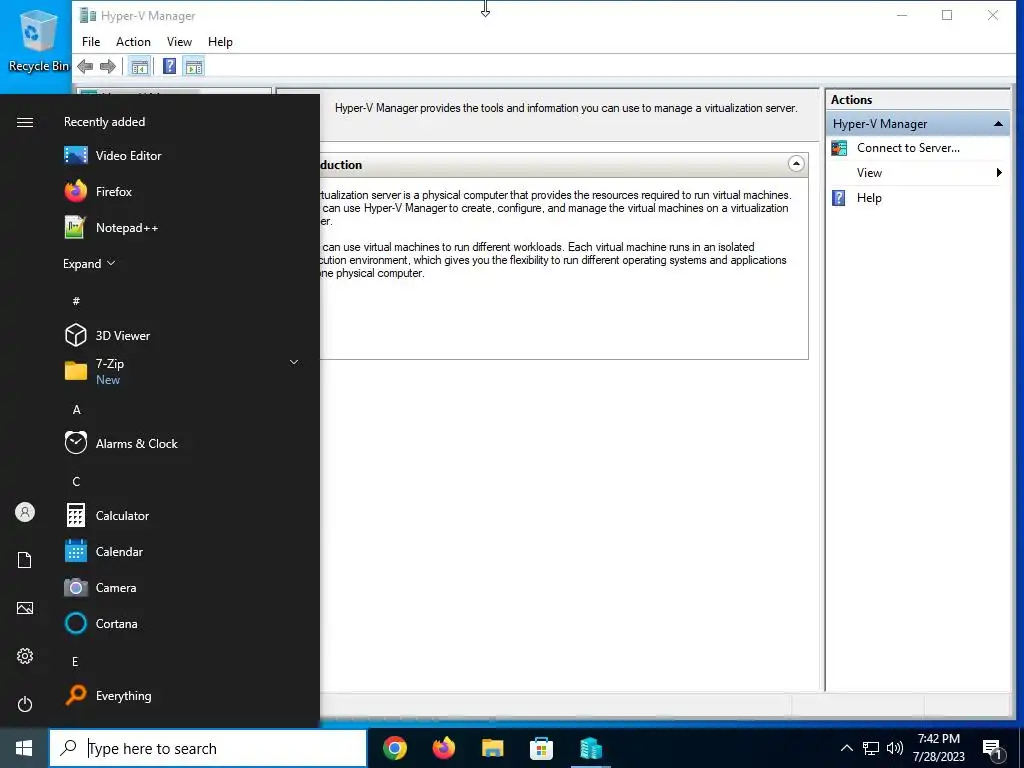Click the Back arrow in Hyper-V toolbar
The image size is (1024, 768).
click(85, 66)
